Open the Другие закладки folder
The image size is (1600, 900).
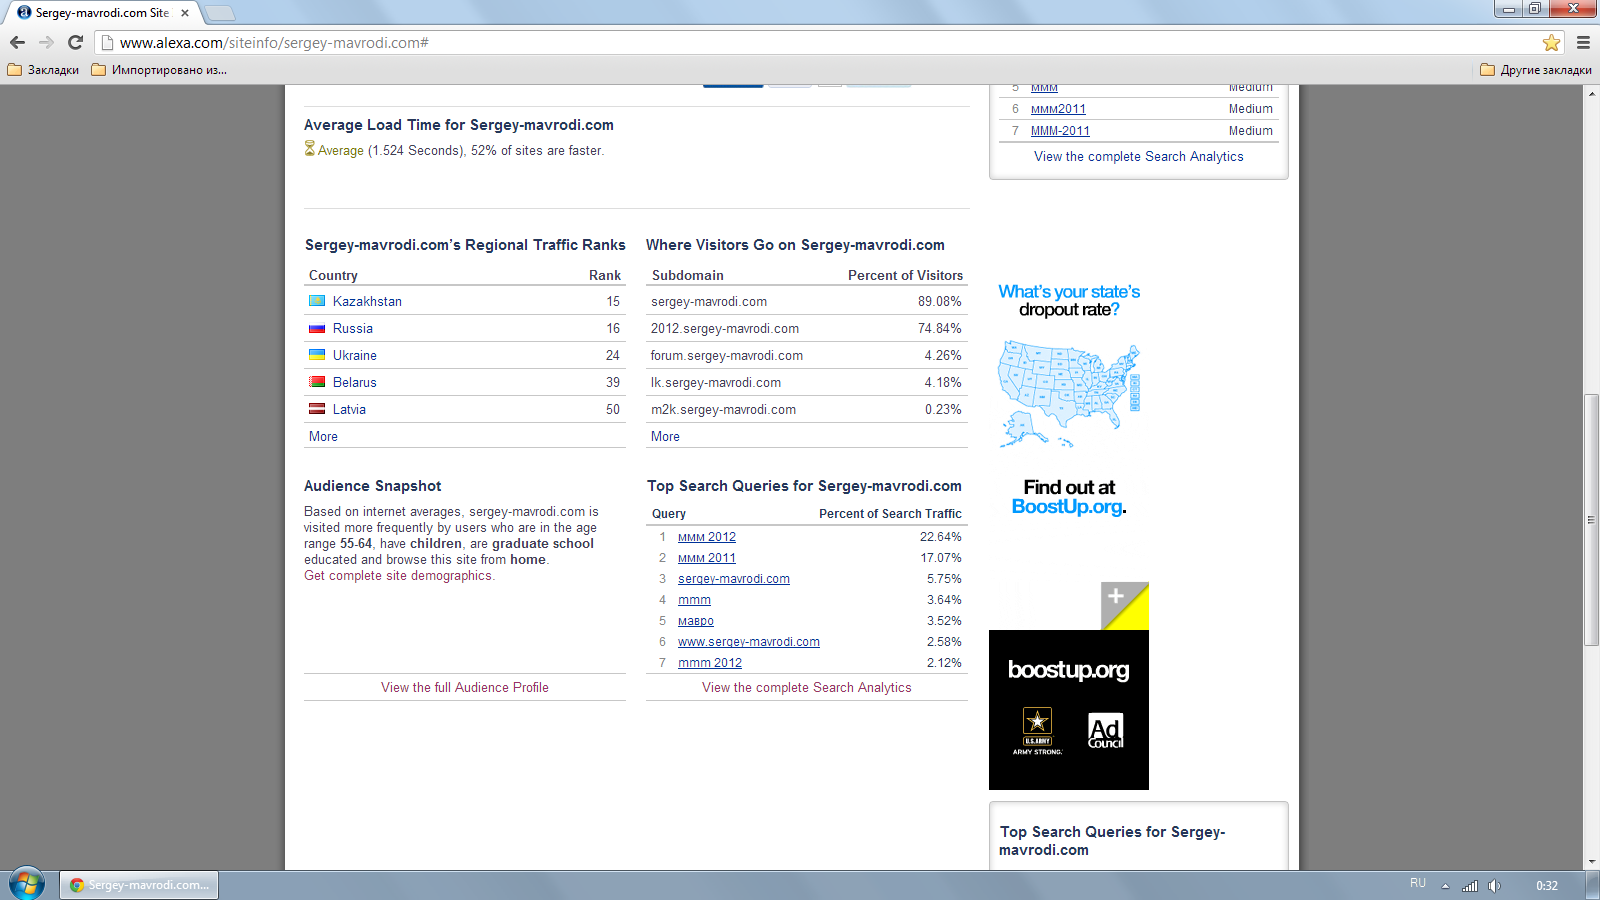(x=1536, y=70)
